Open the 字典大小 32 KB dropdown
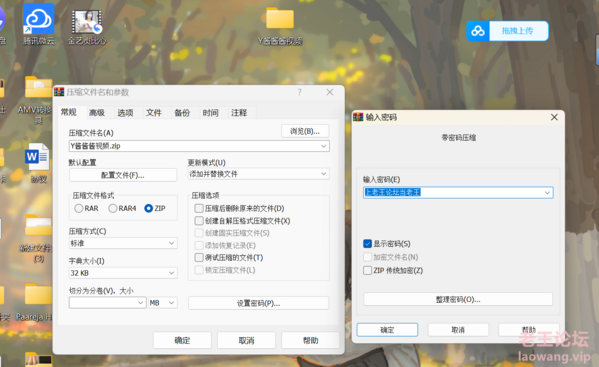 click(123, 273)
